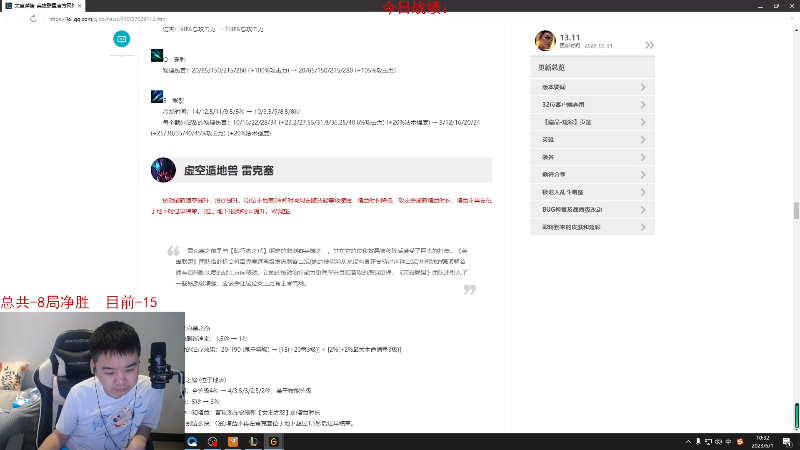
Task: Toggle the 中 input method indicator
Action: click(x=729, y=442)
